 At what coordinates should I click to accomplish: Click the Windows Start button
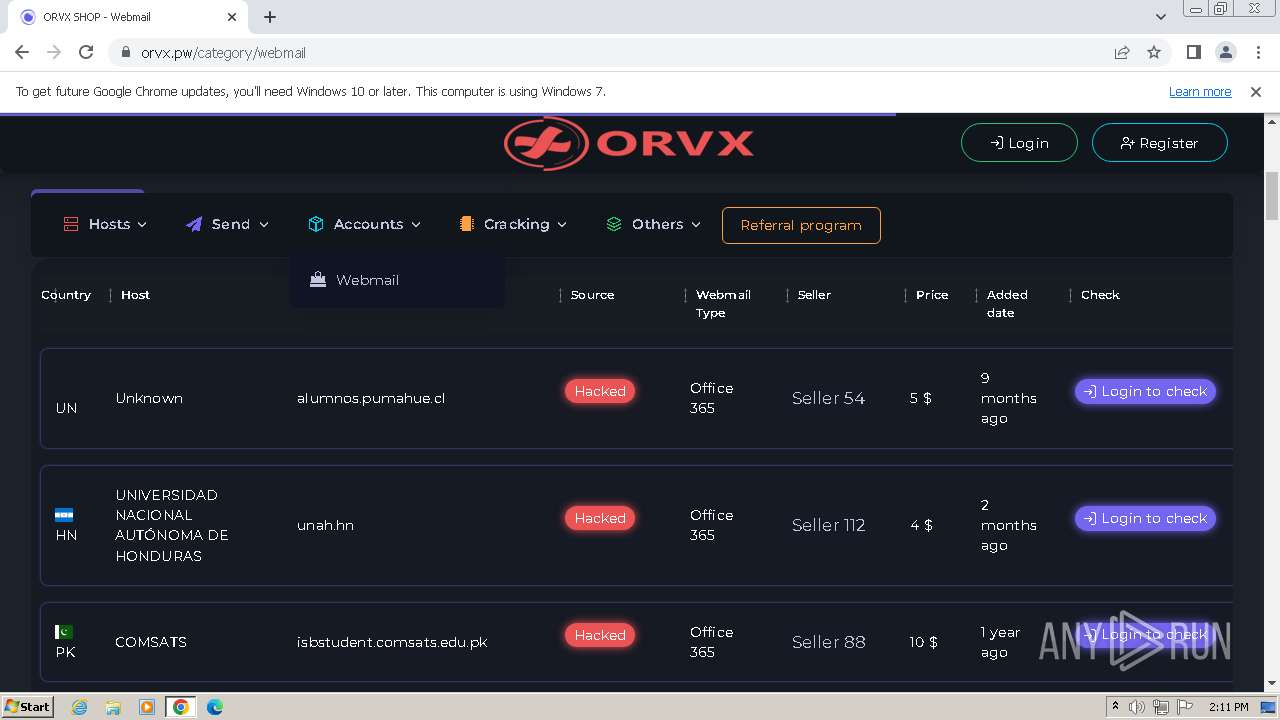pos(27,707)
